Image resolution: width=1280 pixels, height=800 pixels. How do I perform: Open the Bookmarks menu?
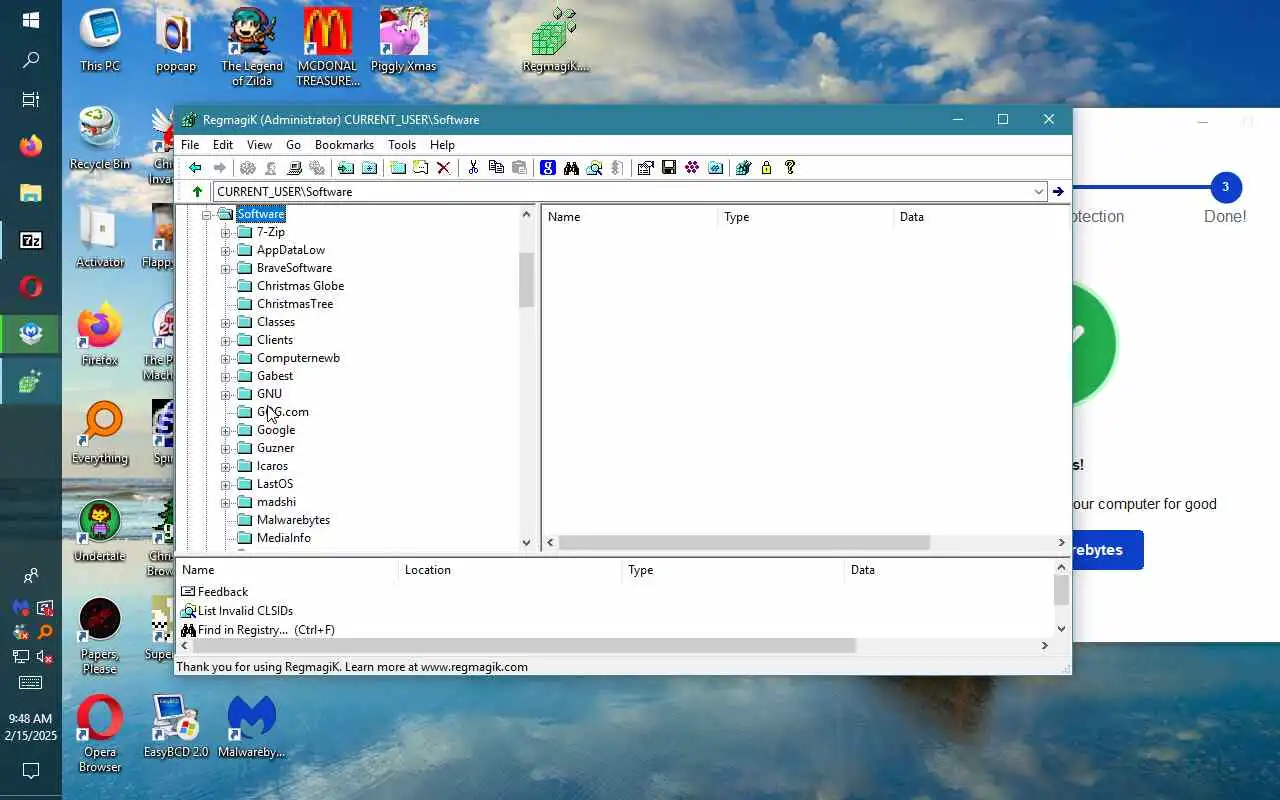coord(344,145)
